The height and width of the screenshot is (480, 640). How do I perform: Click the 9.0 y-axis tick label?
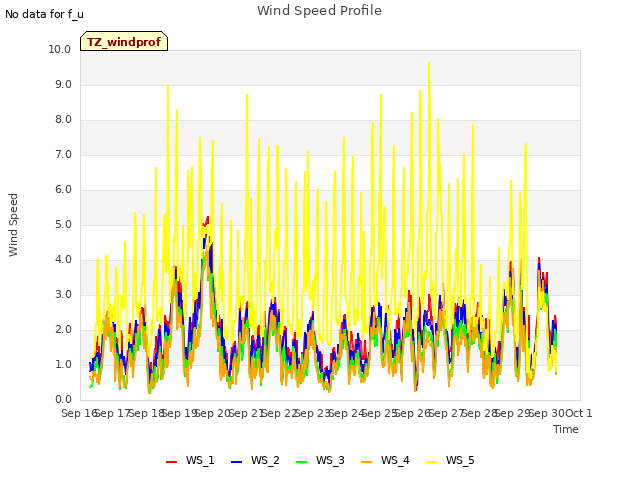(63, 84)
